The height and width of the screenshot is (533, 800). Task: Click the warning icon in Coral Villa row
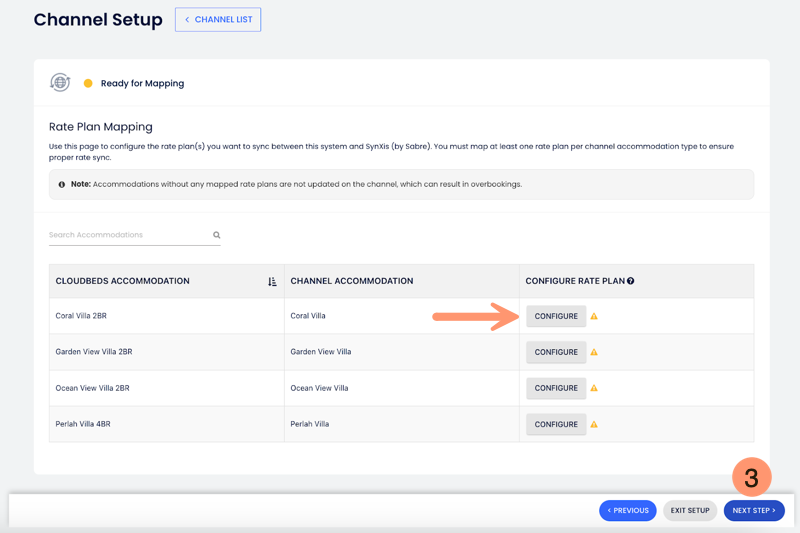(x=594, y=316)
